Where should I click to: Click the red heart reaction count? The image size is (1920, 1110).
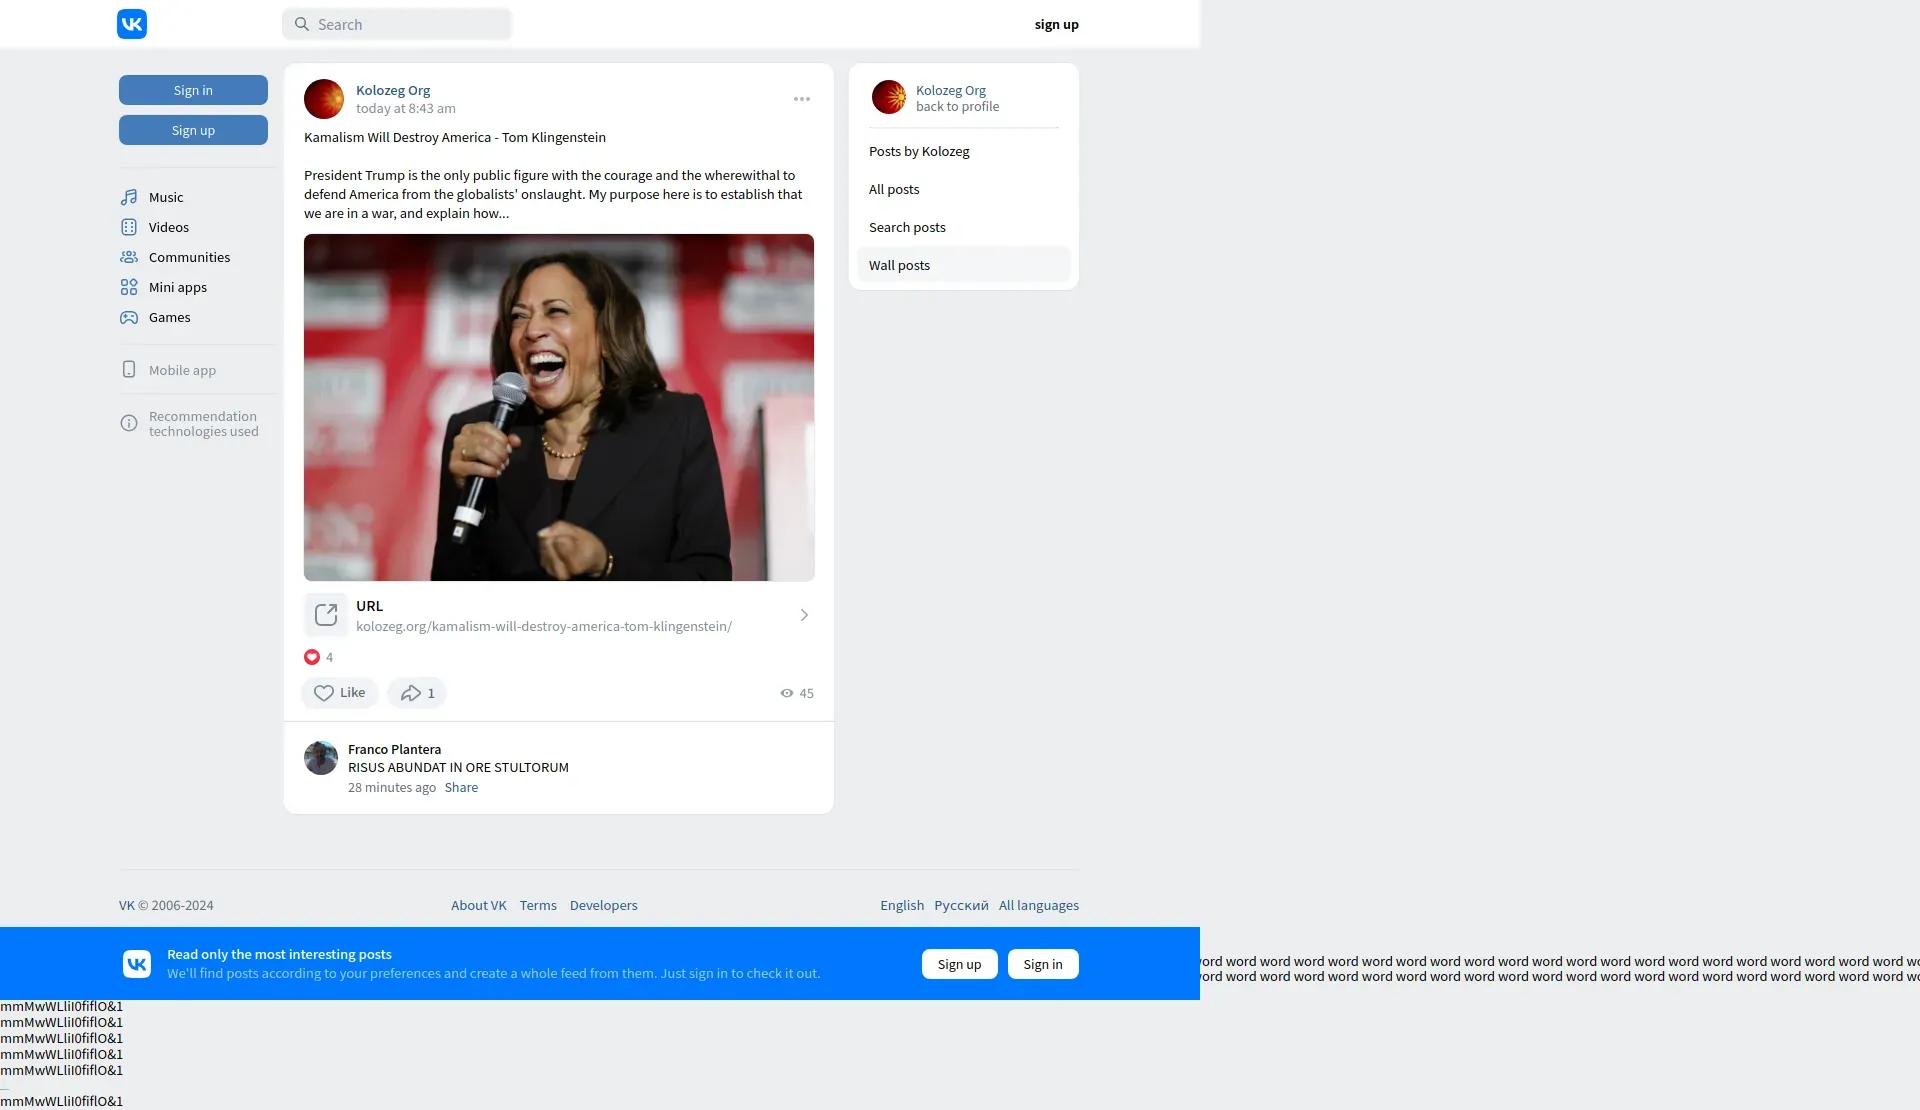pyautogui.click(x=312, y=657)
